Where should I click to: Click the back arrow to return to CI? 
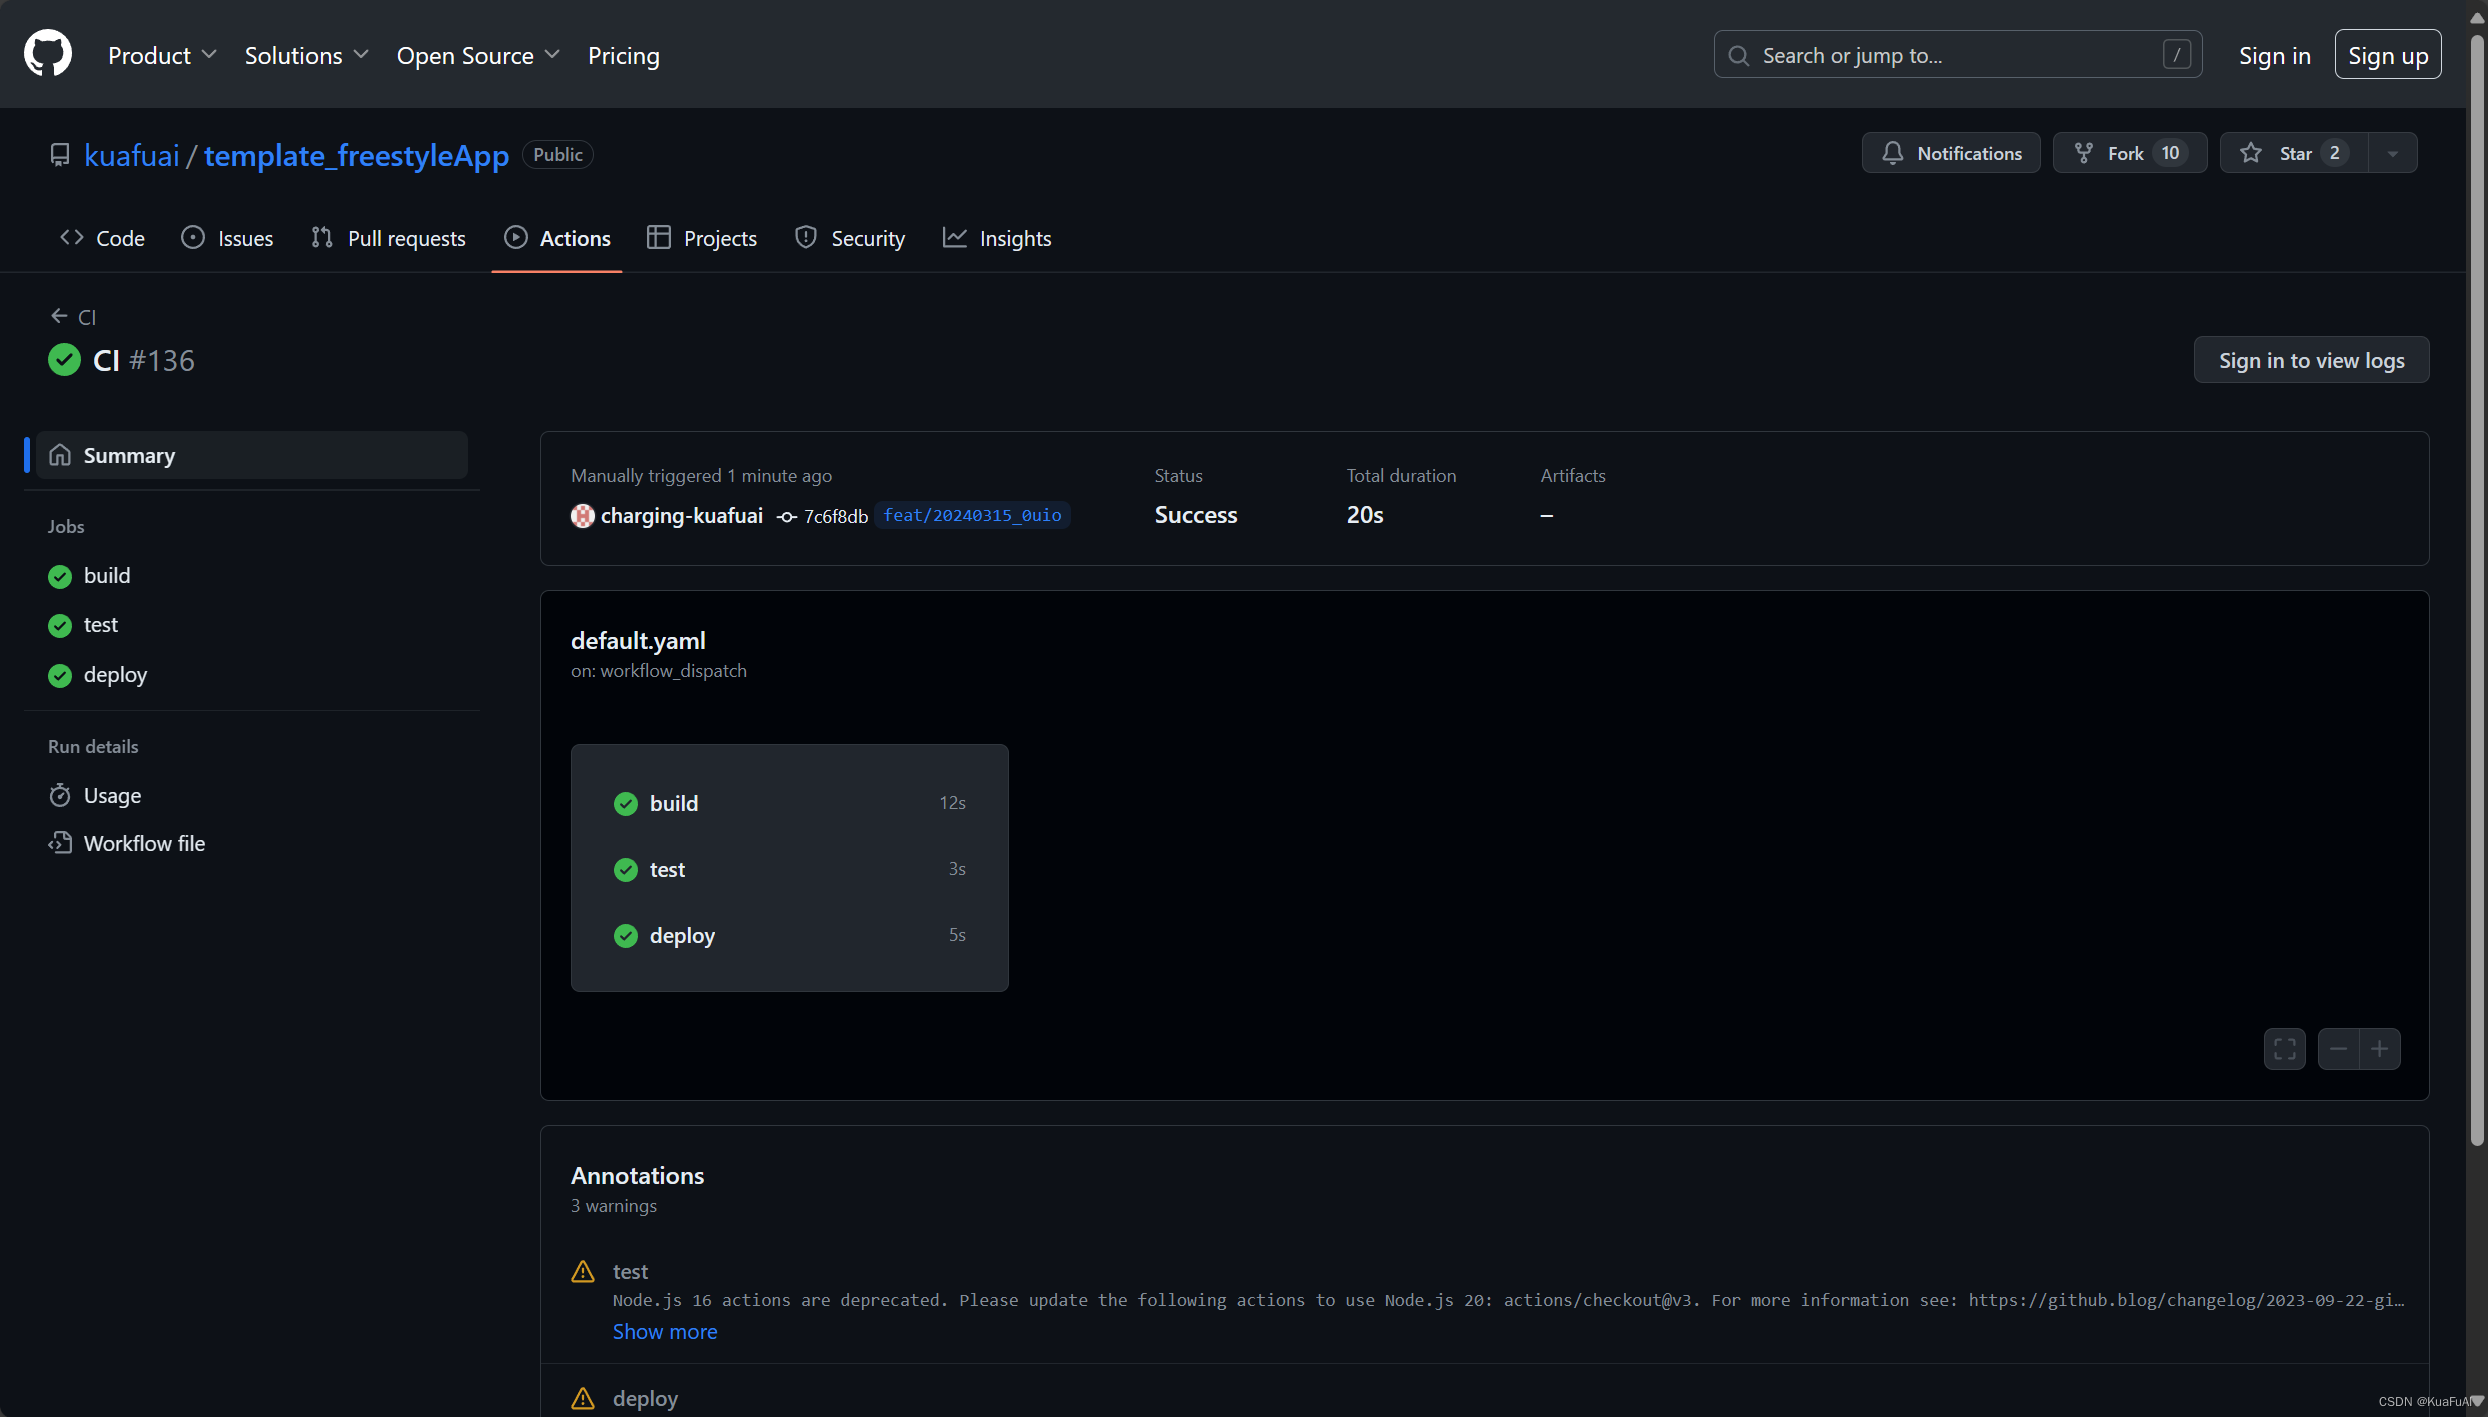[x=60, y=315]
